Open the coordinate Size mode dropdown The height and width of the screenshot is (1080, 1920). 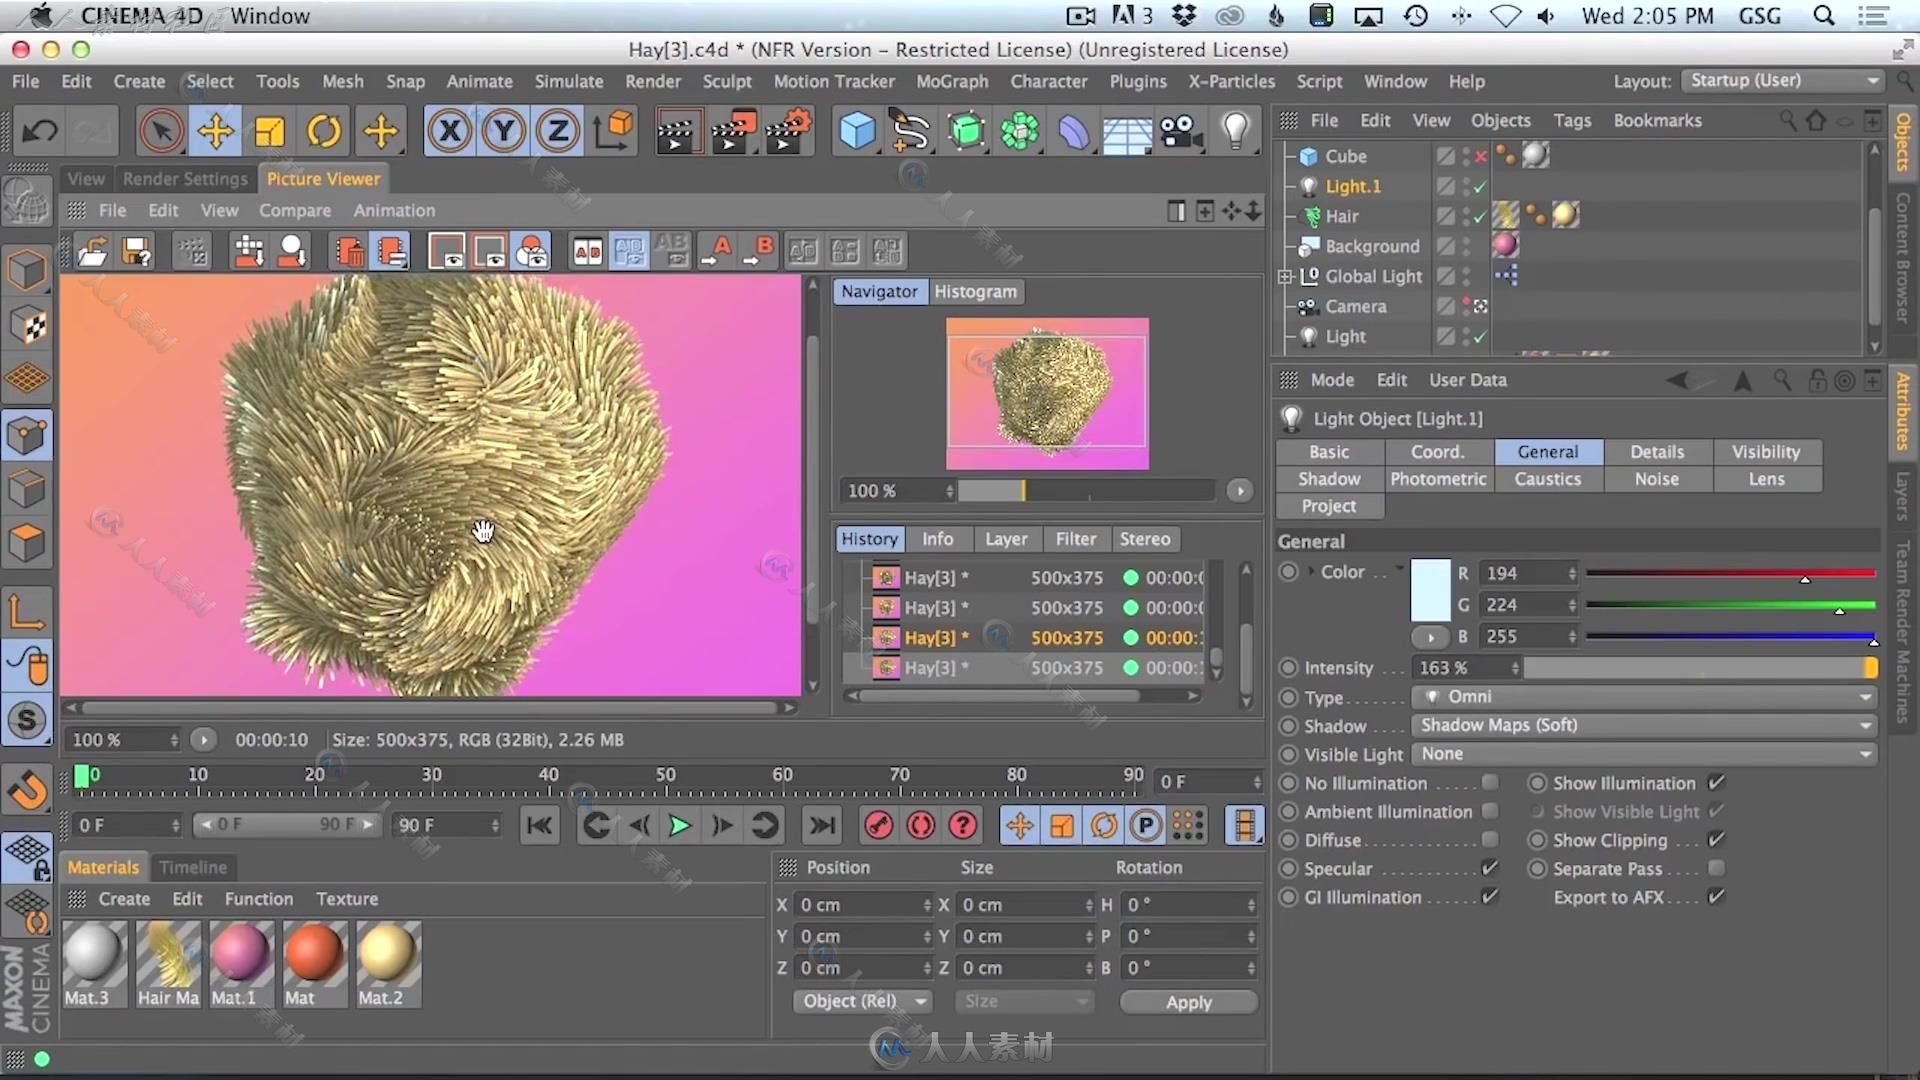[1024, 1001]
